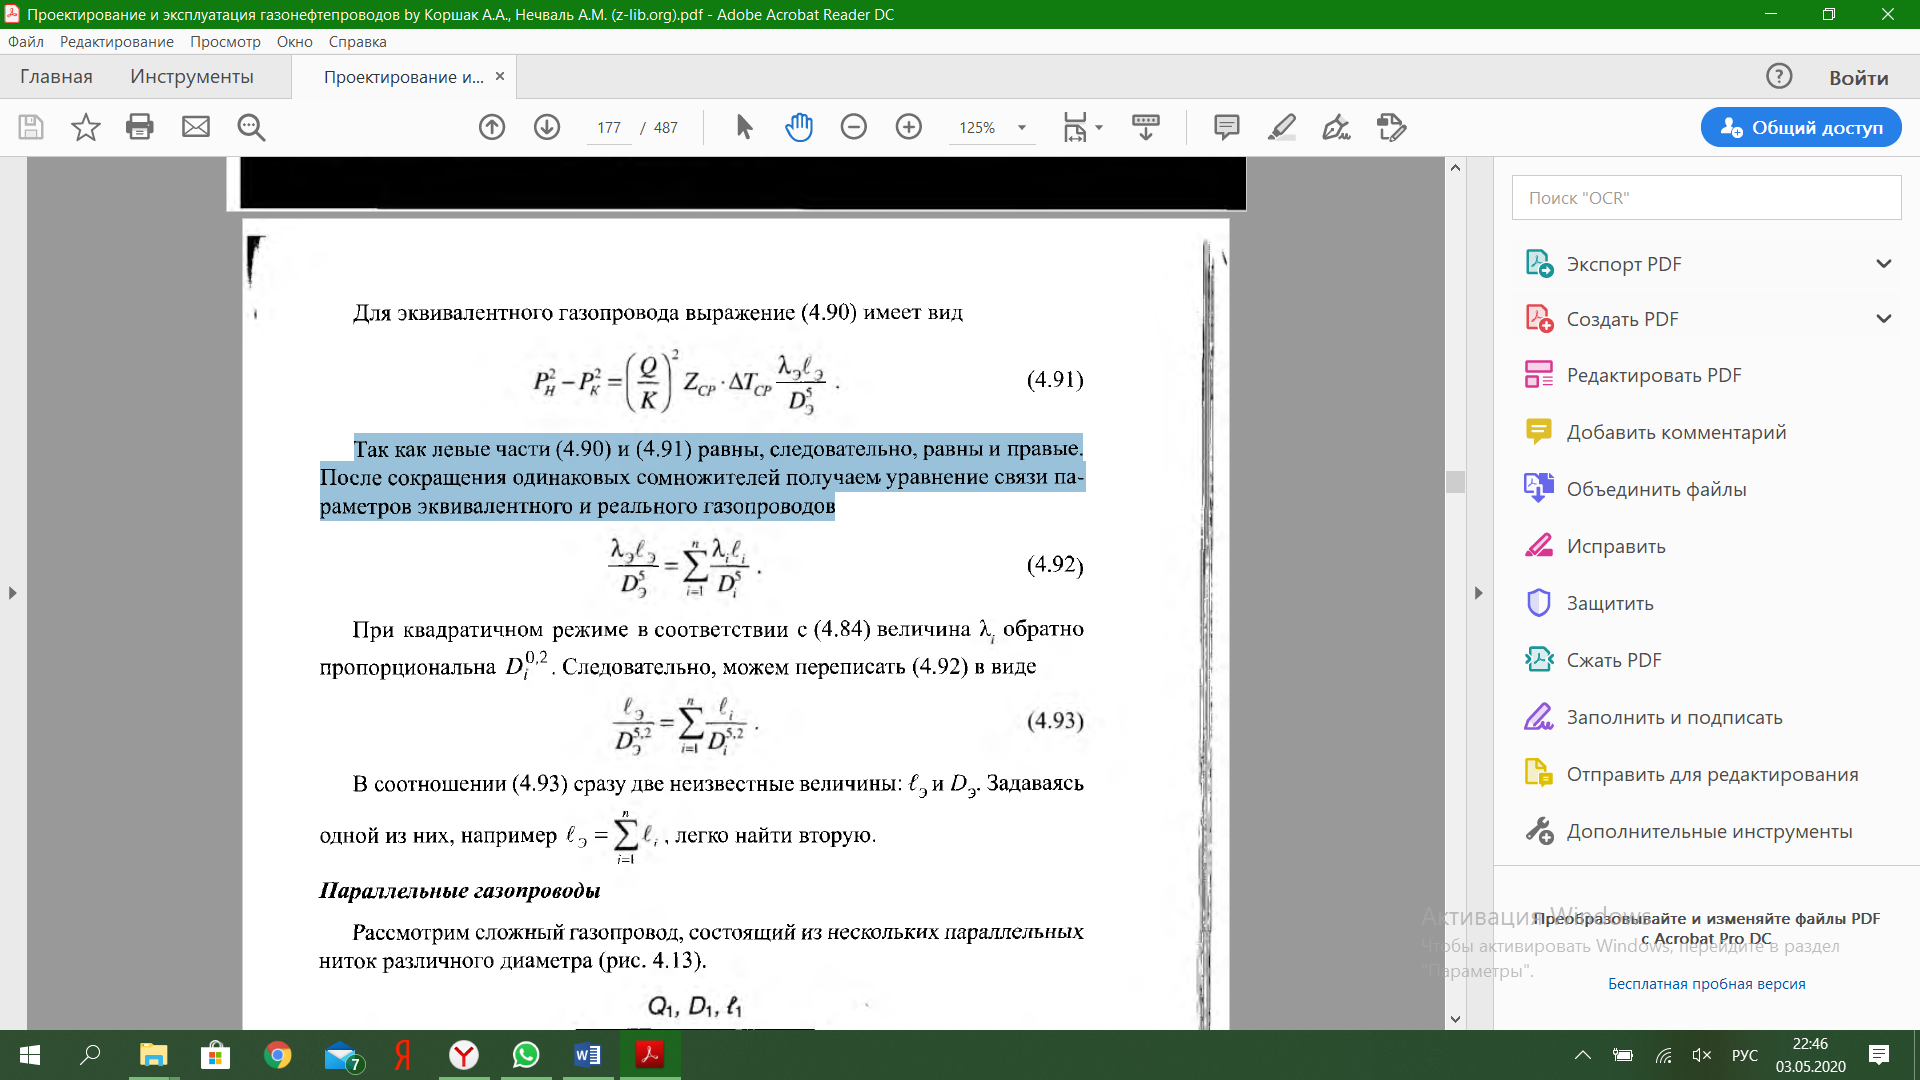Click the vertical scrollbar thumb
1920x1080 pixels.
click(x=1455, y=482)
